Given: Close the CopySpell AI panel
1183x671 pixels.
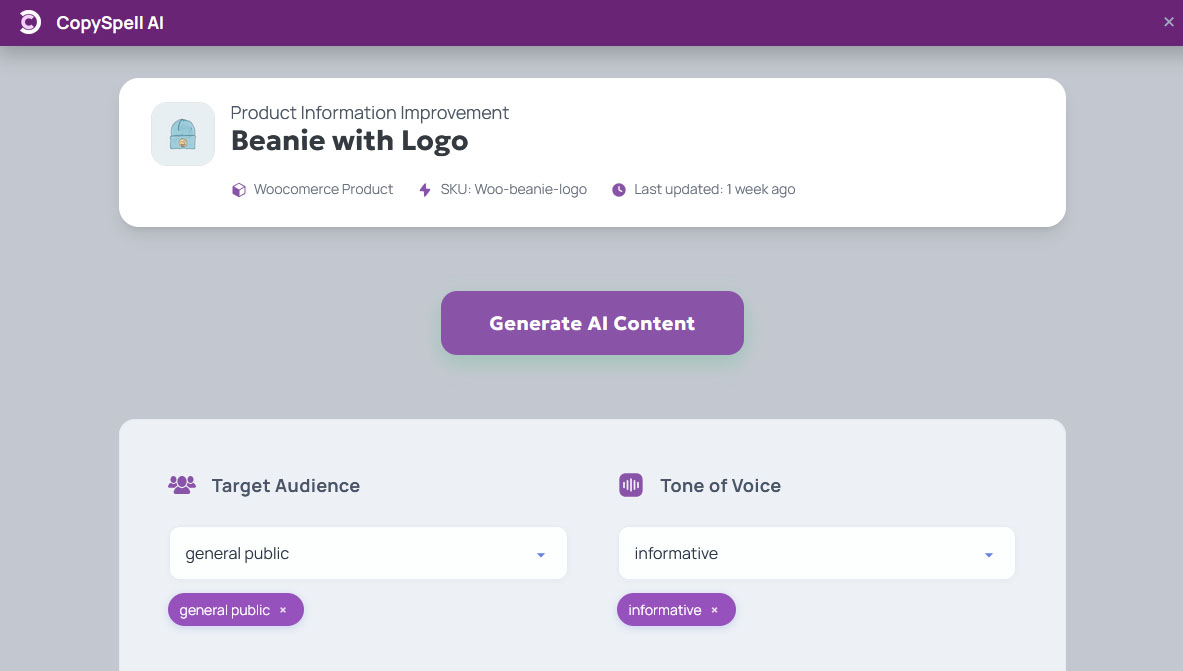Looking at the screenshot, I should point(1168,22).
